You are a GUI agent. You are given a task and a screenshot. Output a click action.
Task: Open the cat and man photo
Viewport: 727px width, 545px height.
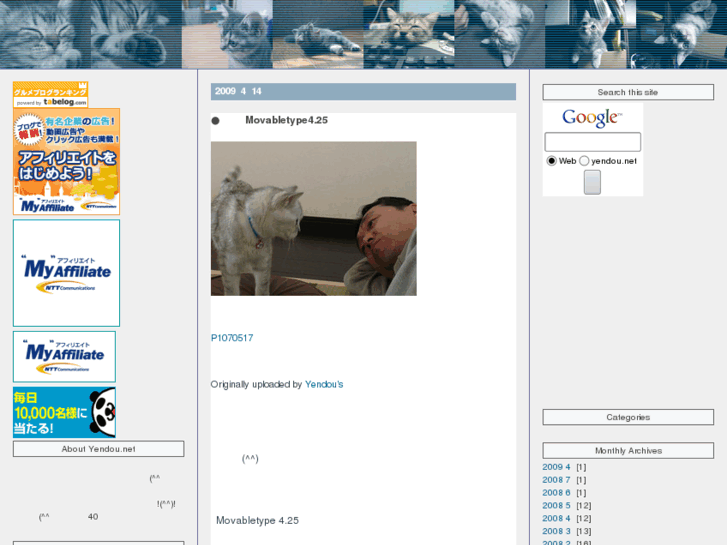coord(313,218)
